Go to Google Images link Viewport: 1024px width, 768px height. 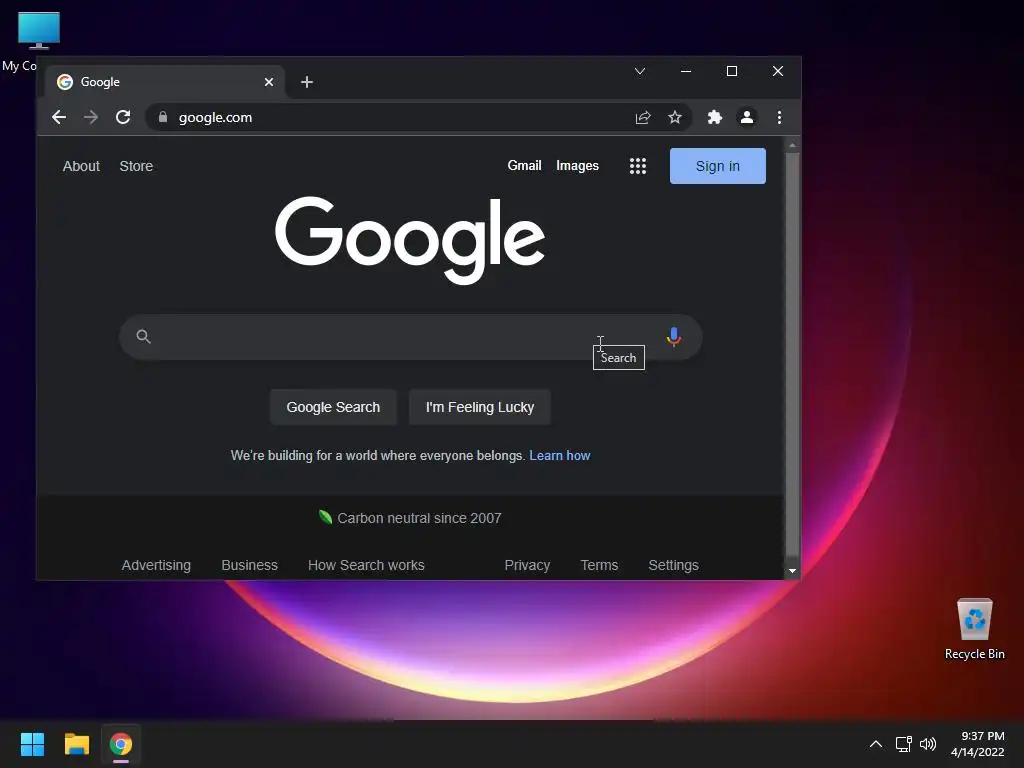tap(577, 165)
